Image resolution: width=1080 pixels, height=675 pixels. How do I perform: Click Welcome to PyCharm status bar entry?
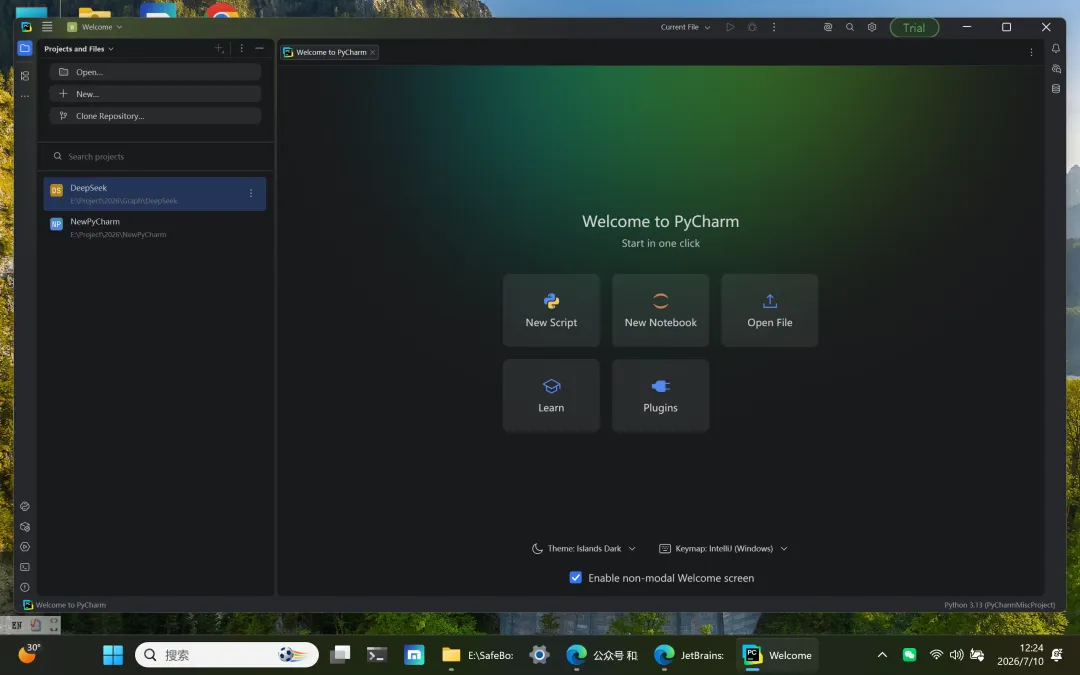coord(64,605)
